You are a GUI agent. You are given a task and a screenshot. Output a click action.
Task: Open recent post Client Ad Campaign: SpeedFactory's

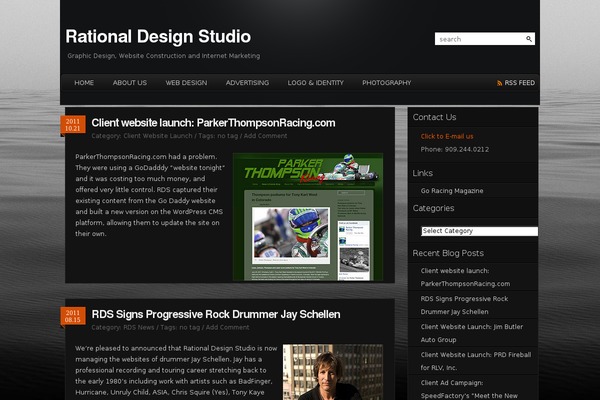(469, 389)
